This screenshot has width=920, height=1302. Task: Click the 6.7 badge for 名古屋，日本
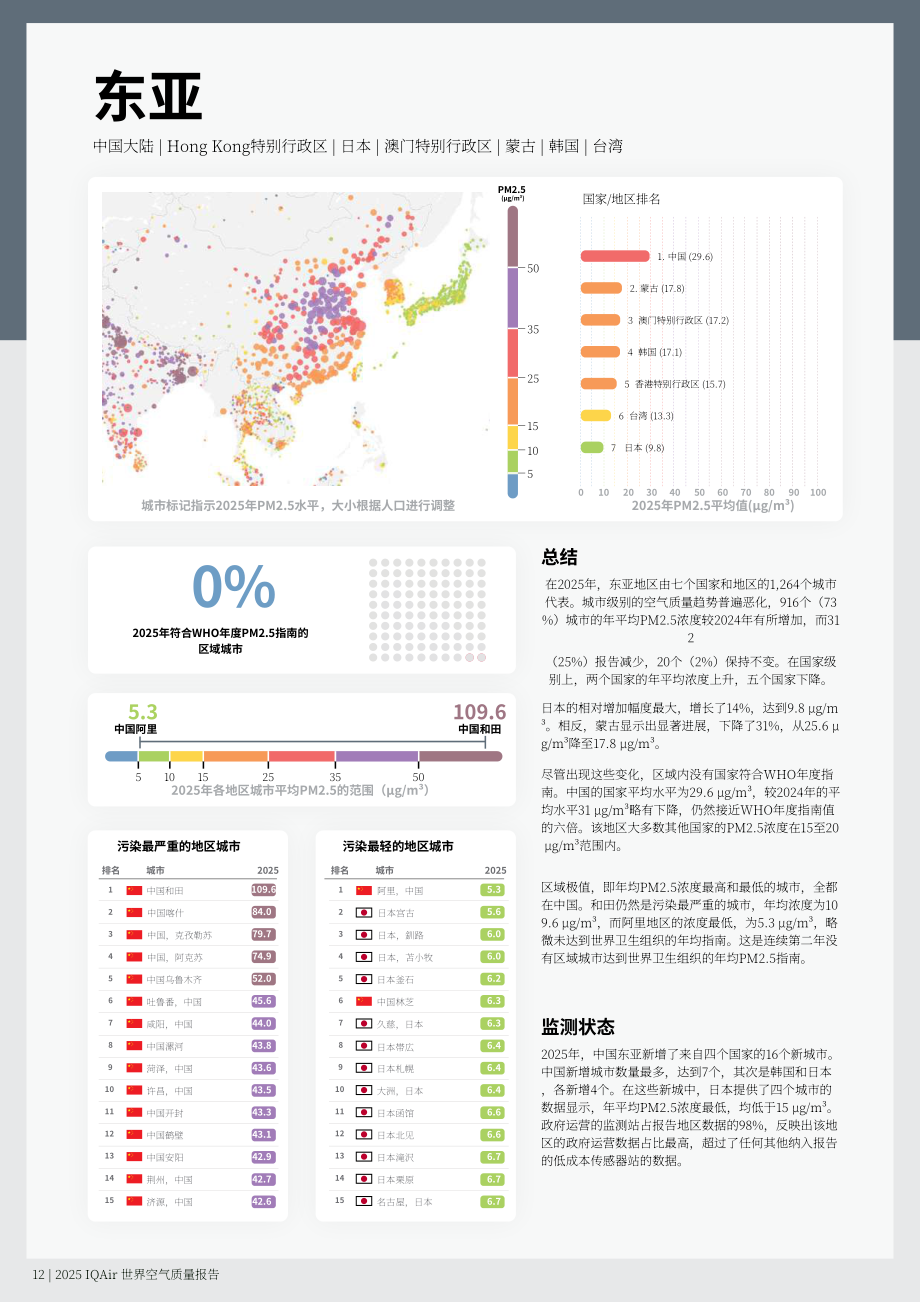click(493, 1201)
